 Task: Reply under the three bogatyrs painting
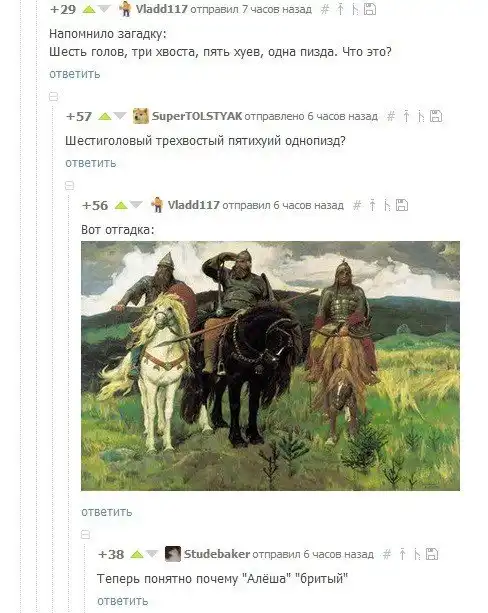point(107,512)
